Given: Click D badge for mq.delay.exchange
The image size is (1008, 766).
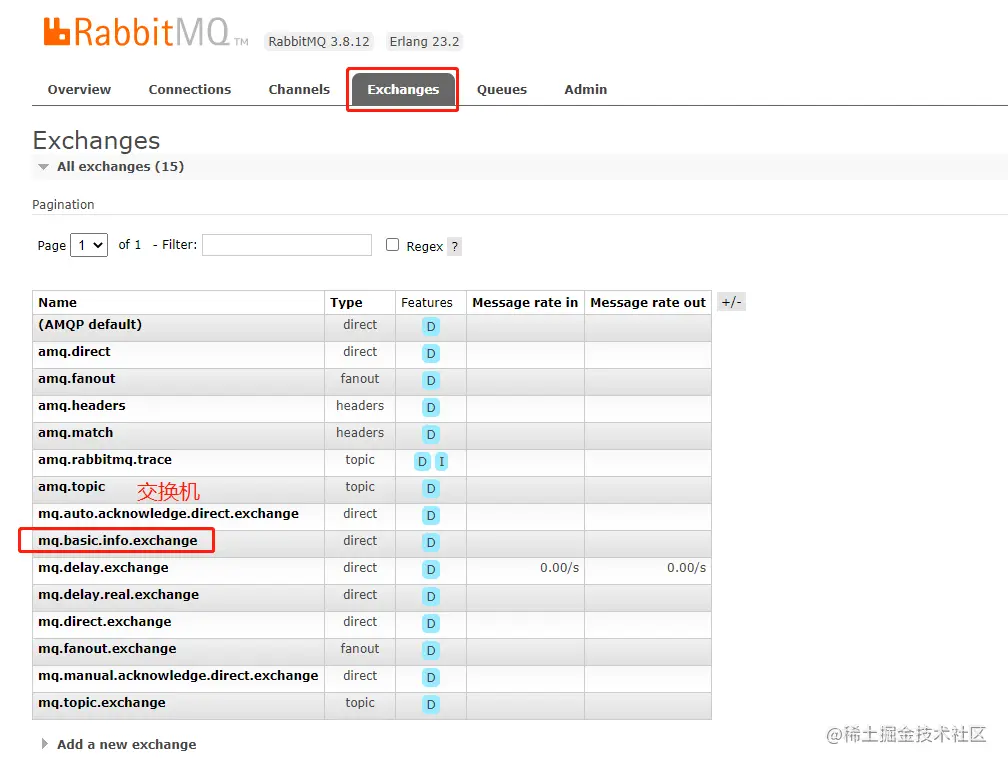Looking at the screenshot, I should (431, 569).
